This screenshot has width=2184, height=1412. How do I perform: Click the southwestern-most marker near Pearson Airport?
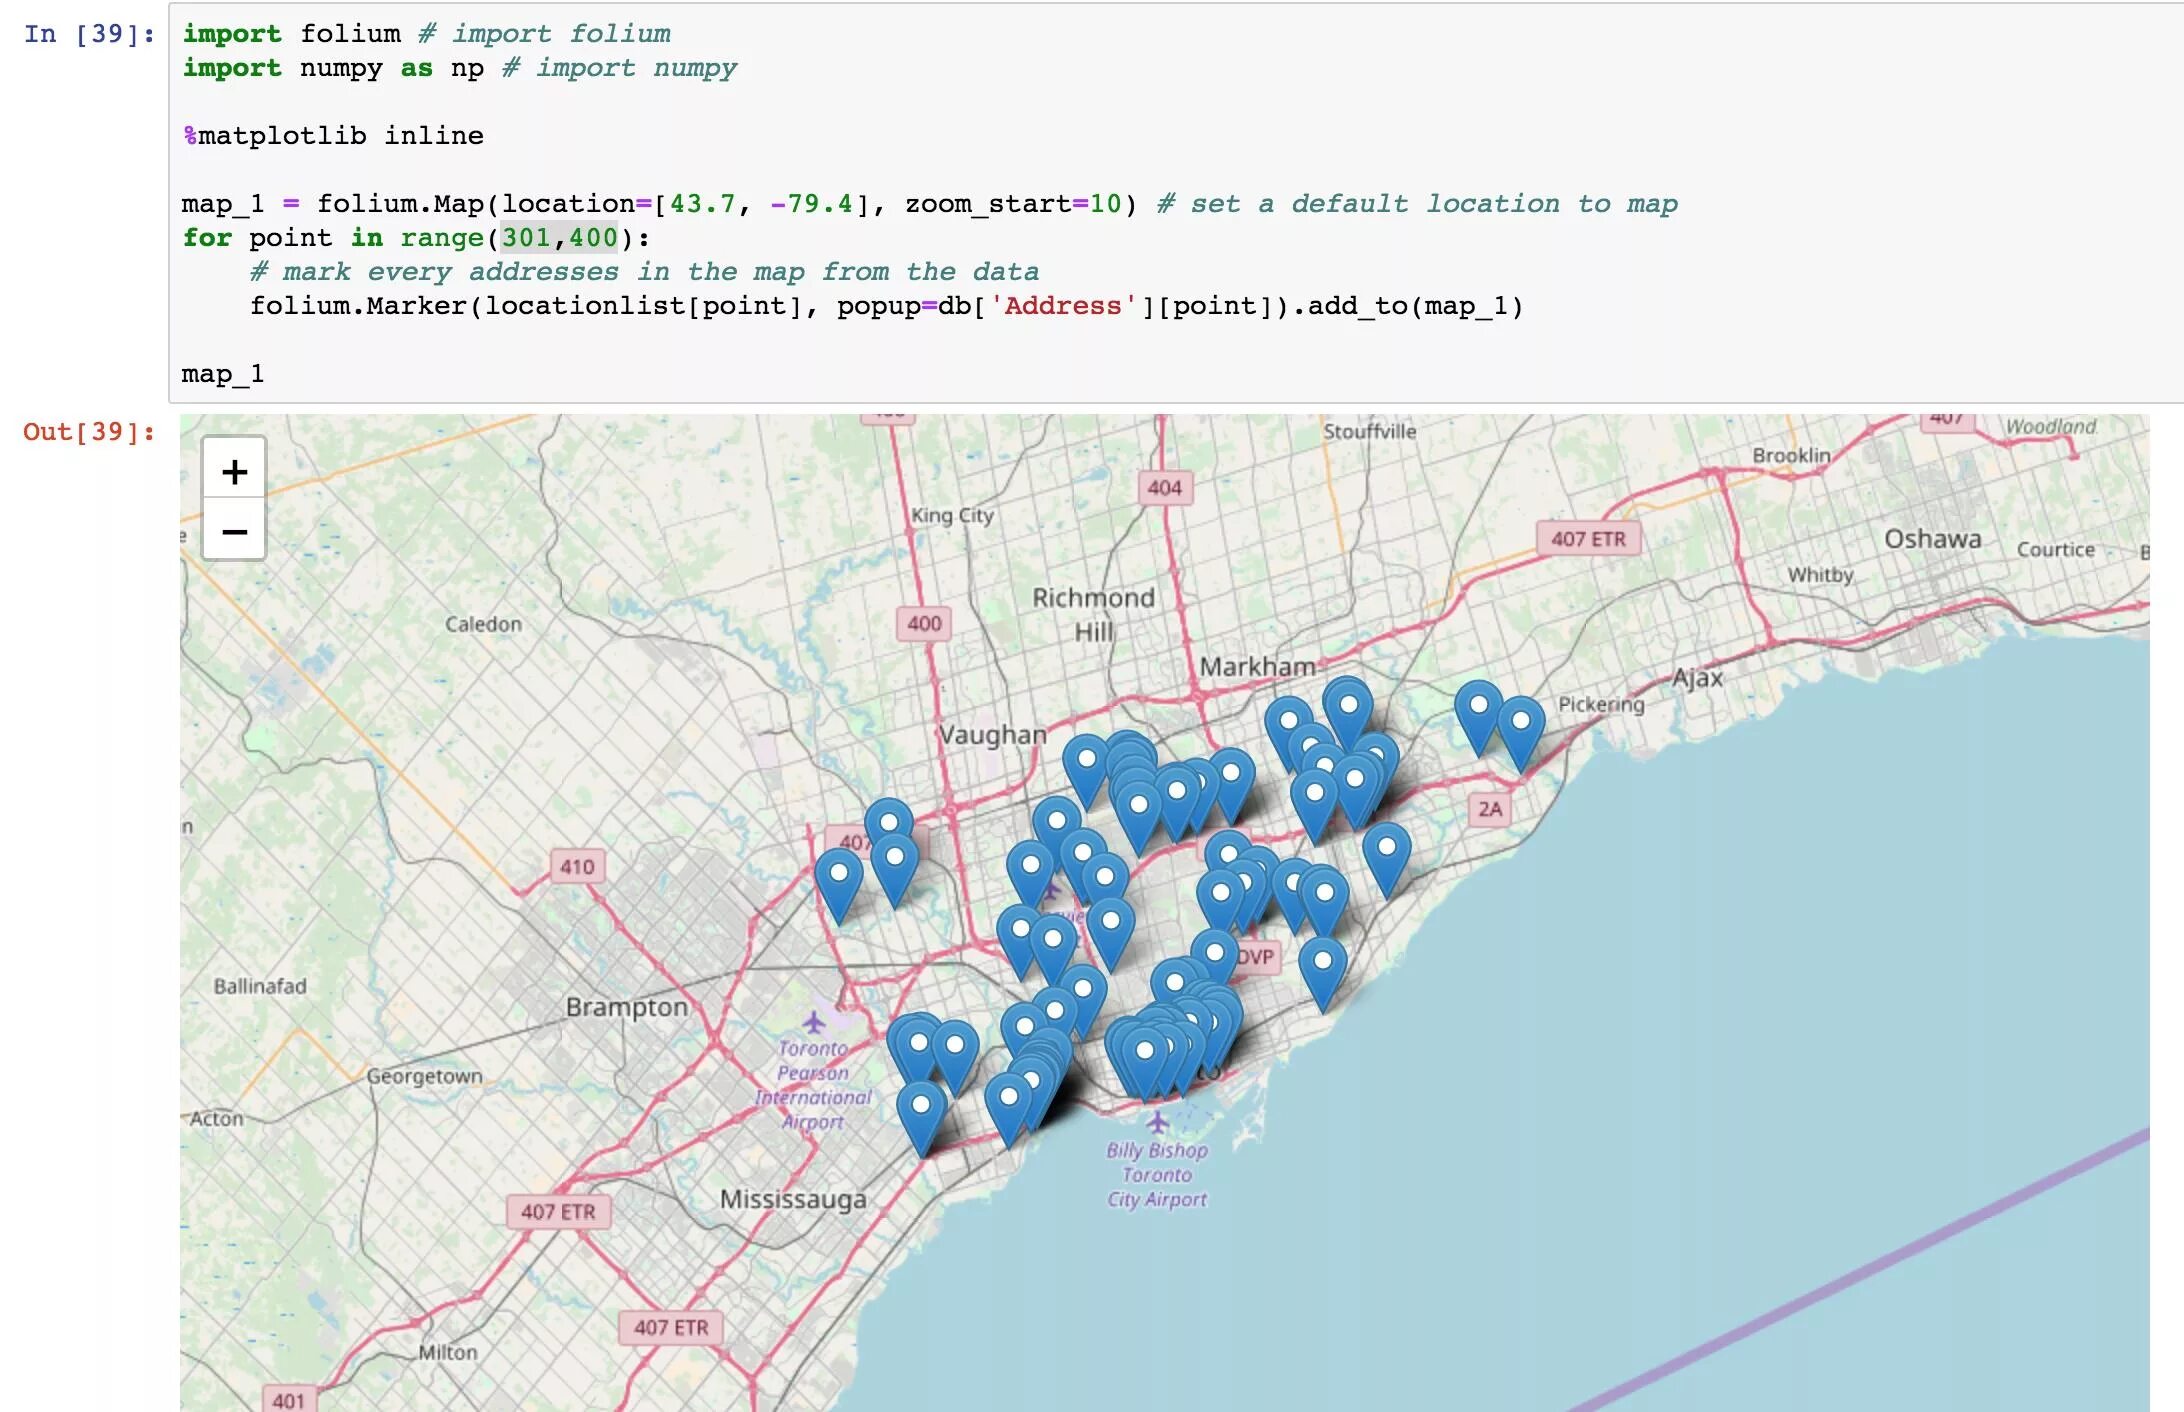coord(921,1114)
